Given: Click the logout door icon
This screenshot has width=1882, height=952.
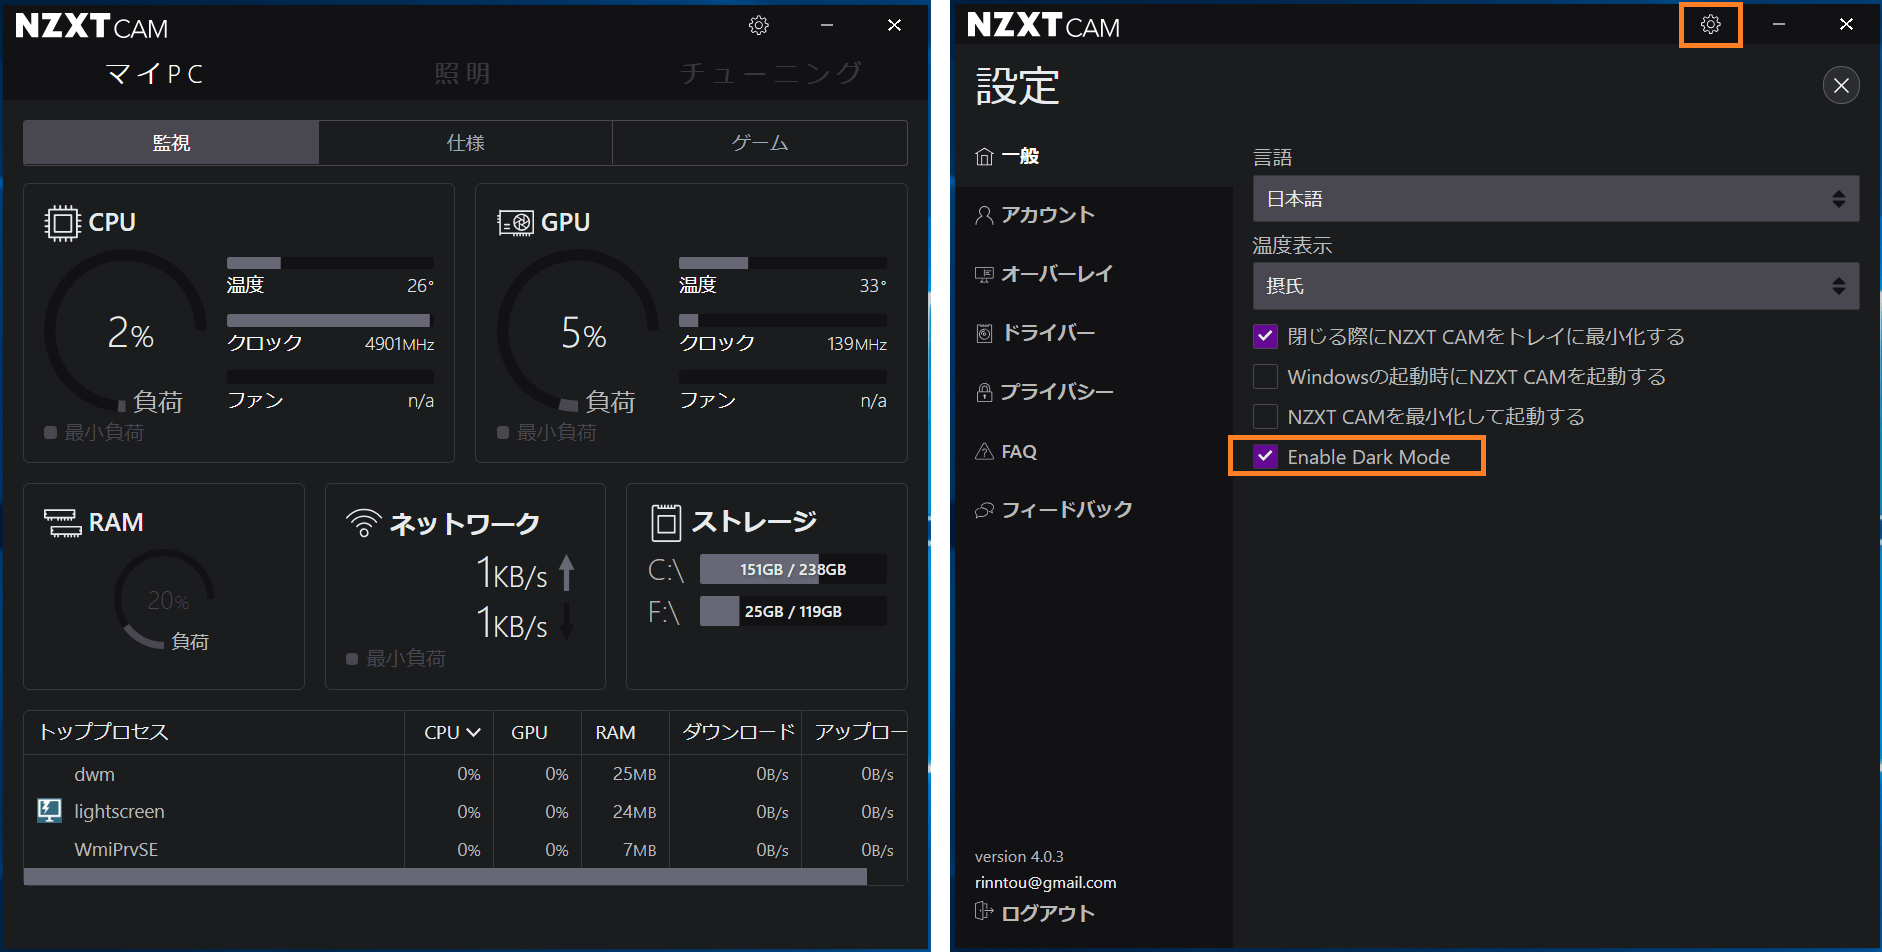Looking at the screenshot, I should point(984,911).
